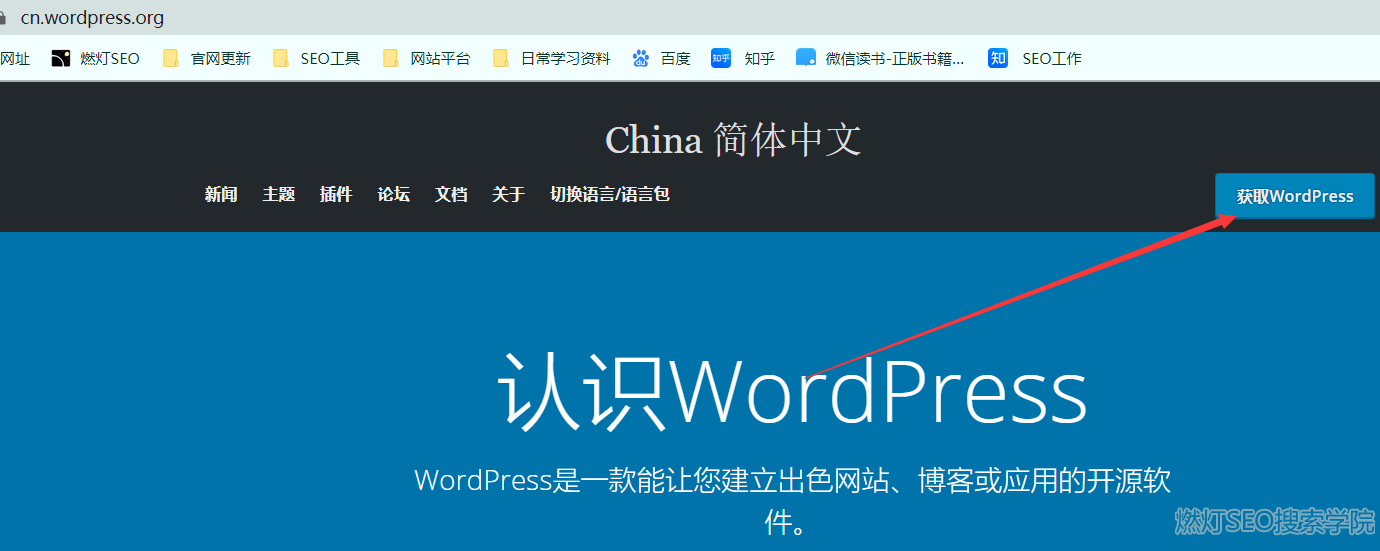Open the 微信读书 bookmark
The height and width of the screenshot is (551, 1380).
coord(880,58)
